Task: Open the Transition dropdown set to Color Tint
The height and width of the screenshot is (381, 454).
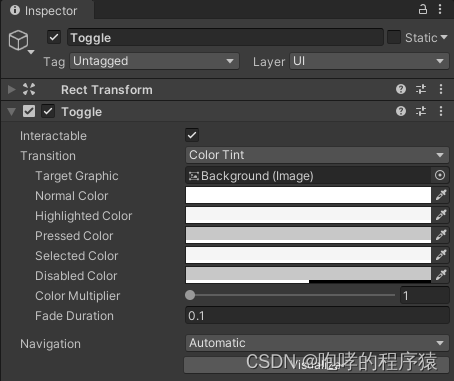Action: 317,155
